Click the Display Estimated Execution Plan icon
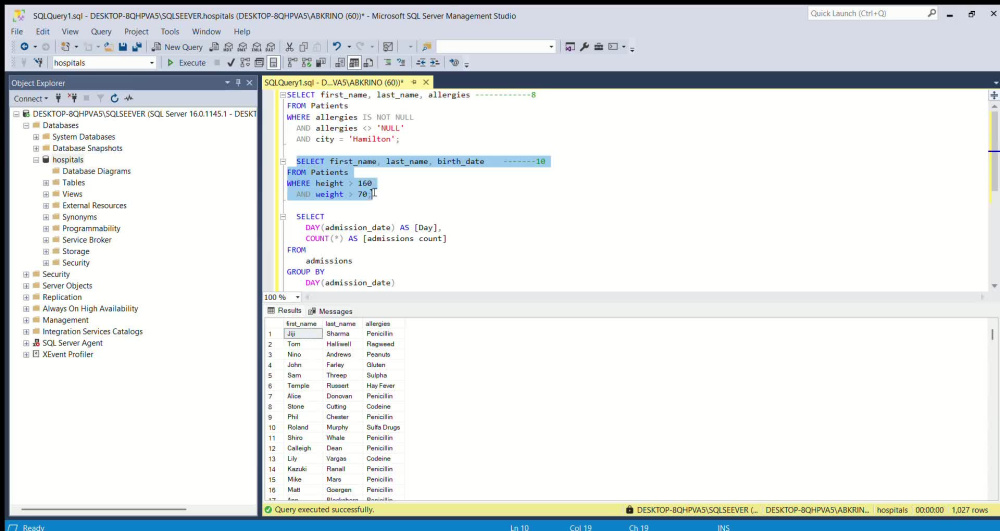This screenshot has width=1000, height=531. (x=245, y=62)
